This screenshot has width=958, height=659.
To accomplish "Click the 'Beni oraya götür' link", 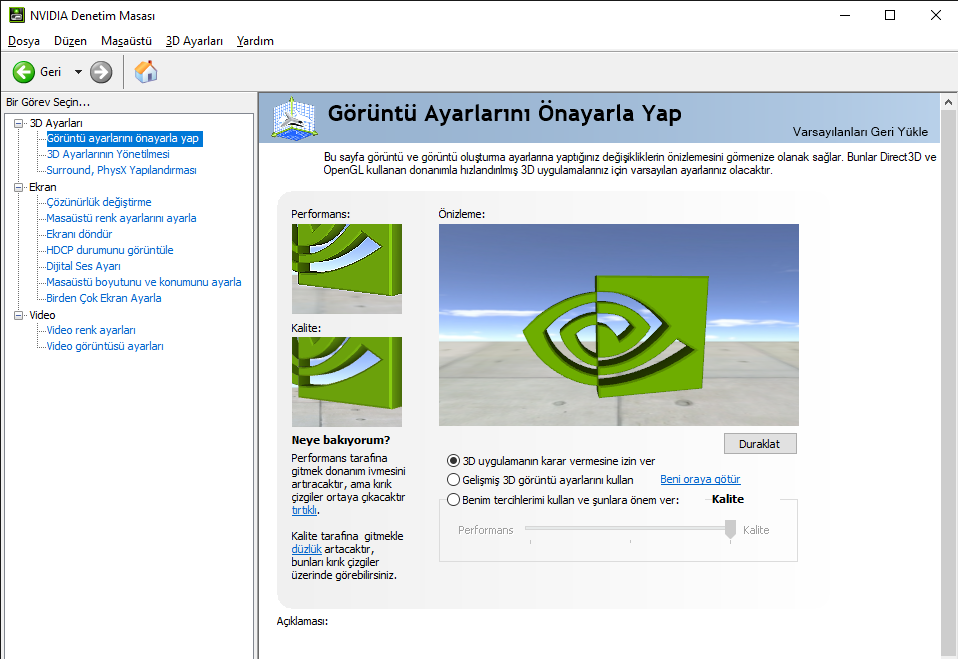I will coord(700,479).
